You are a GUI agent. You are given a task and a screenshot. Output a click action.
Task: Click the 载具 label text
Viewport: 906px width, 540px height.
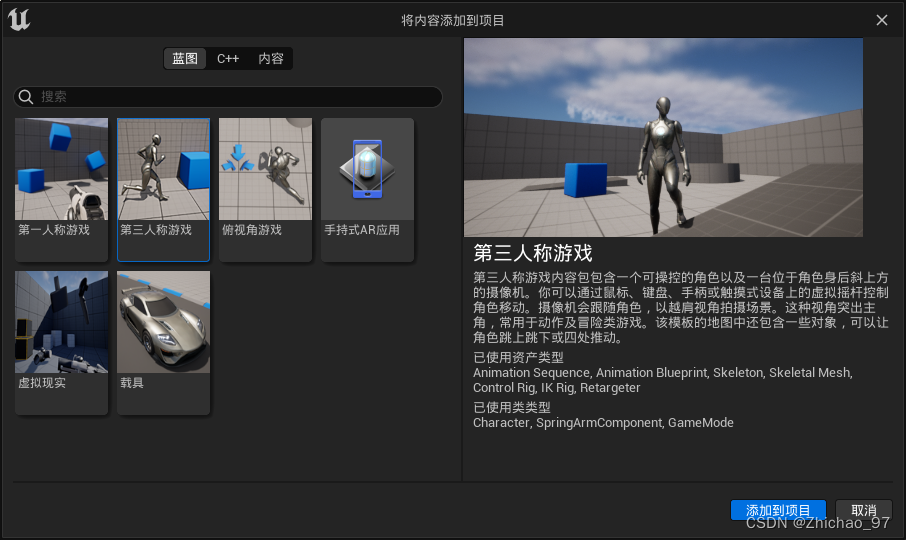pos(132,383)
